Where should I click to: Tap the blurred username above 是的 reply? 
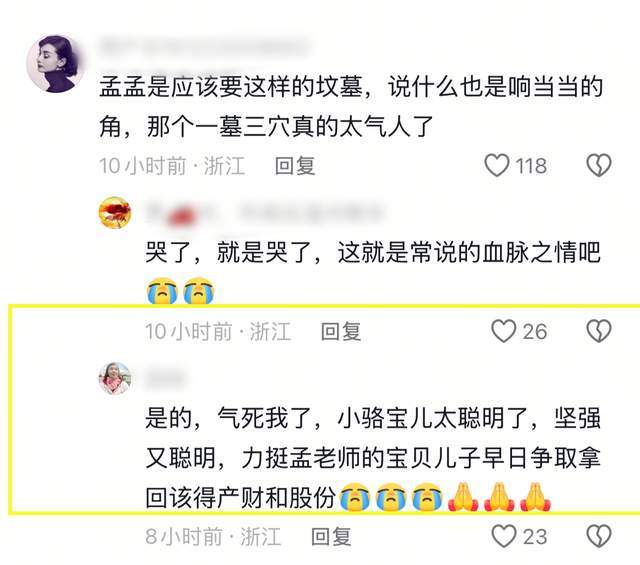click(x=165, y=378)
